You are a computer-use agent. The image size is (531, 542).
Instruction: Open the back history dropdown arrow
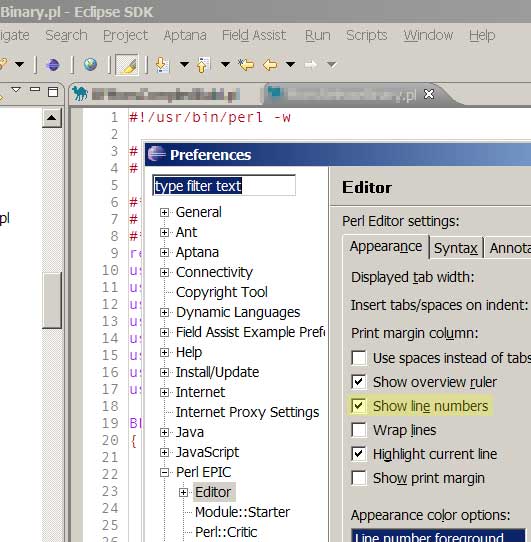coord(290,64)
